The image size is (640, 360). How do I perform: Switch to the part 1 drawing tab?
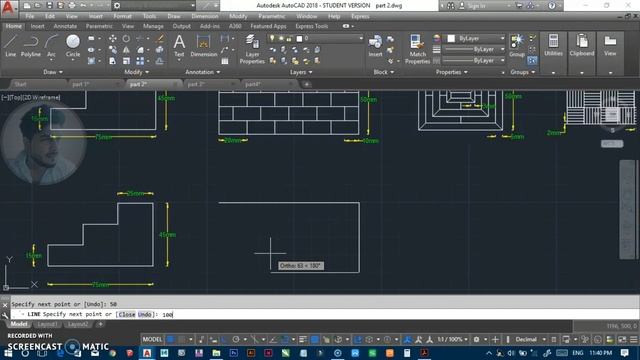click(81, 84)
